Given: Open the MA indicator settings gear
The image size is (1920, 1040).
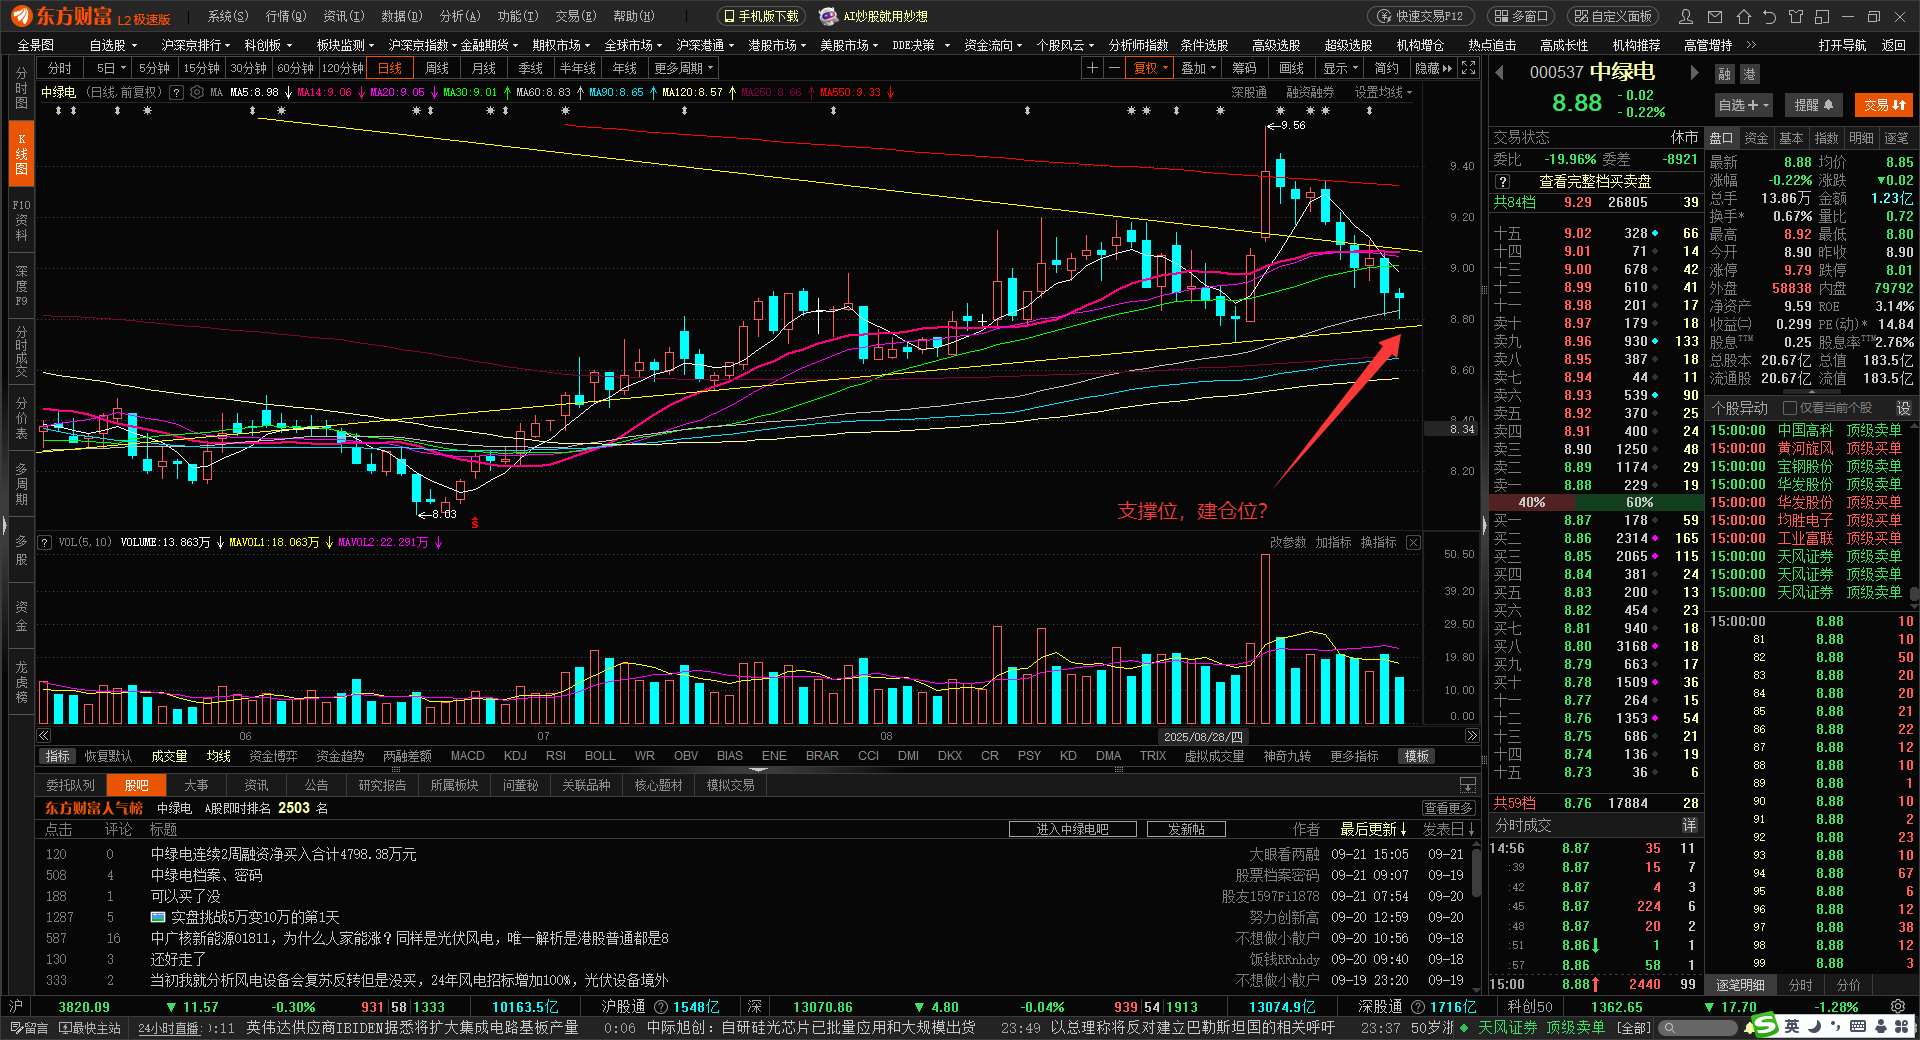Looking at the screenshot, I should coord(197,92).
